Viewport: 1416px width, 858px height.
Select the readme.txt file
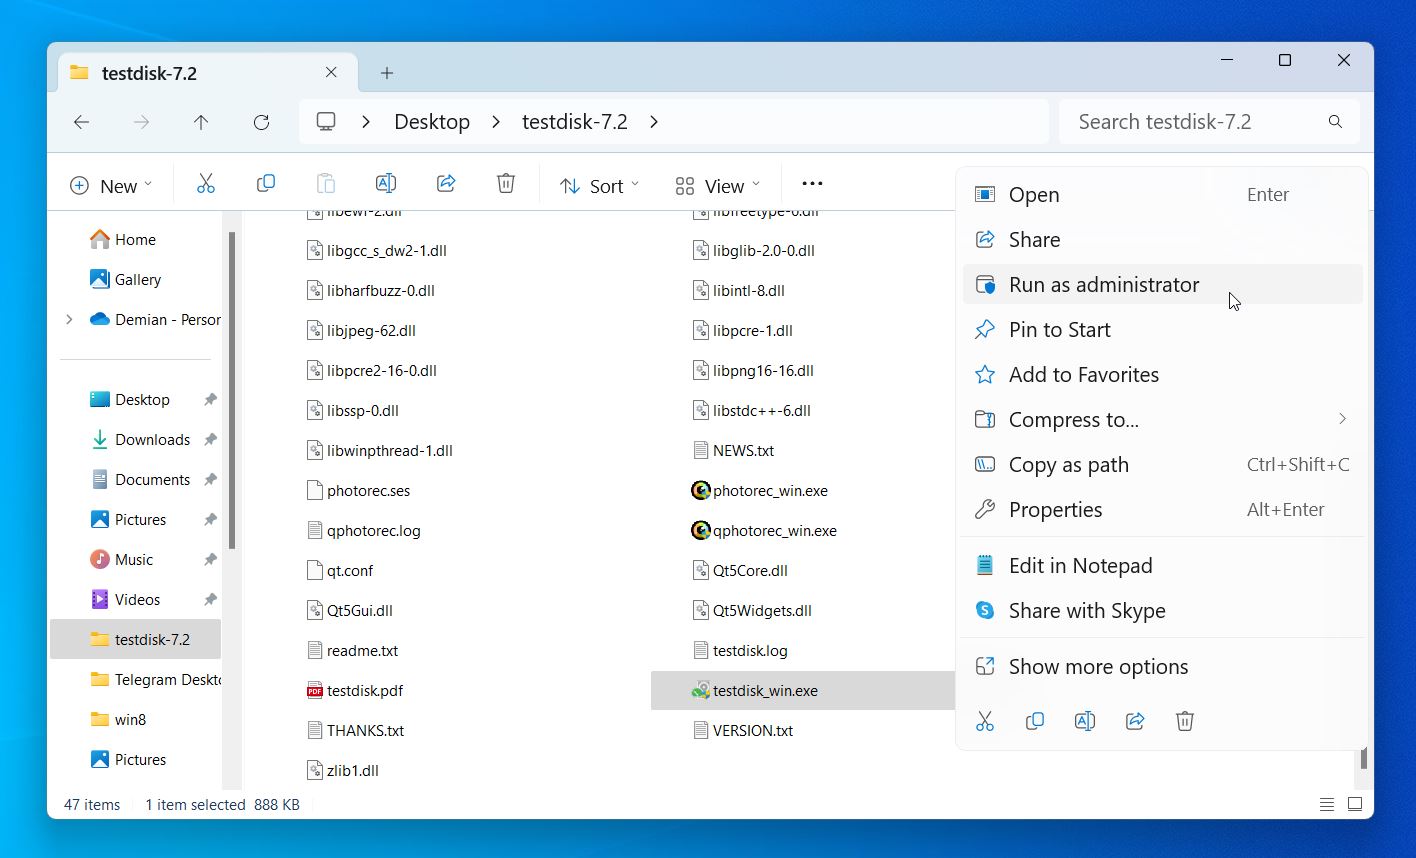[352, 651]
